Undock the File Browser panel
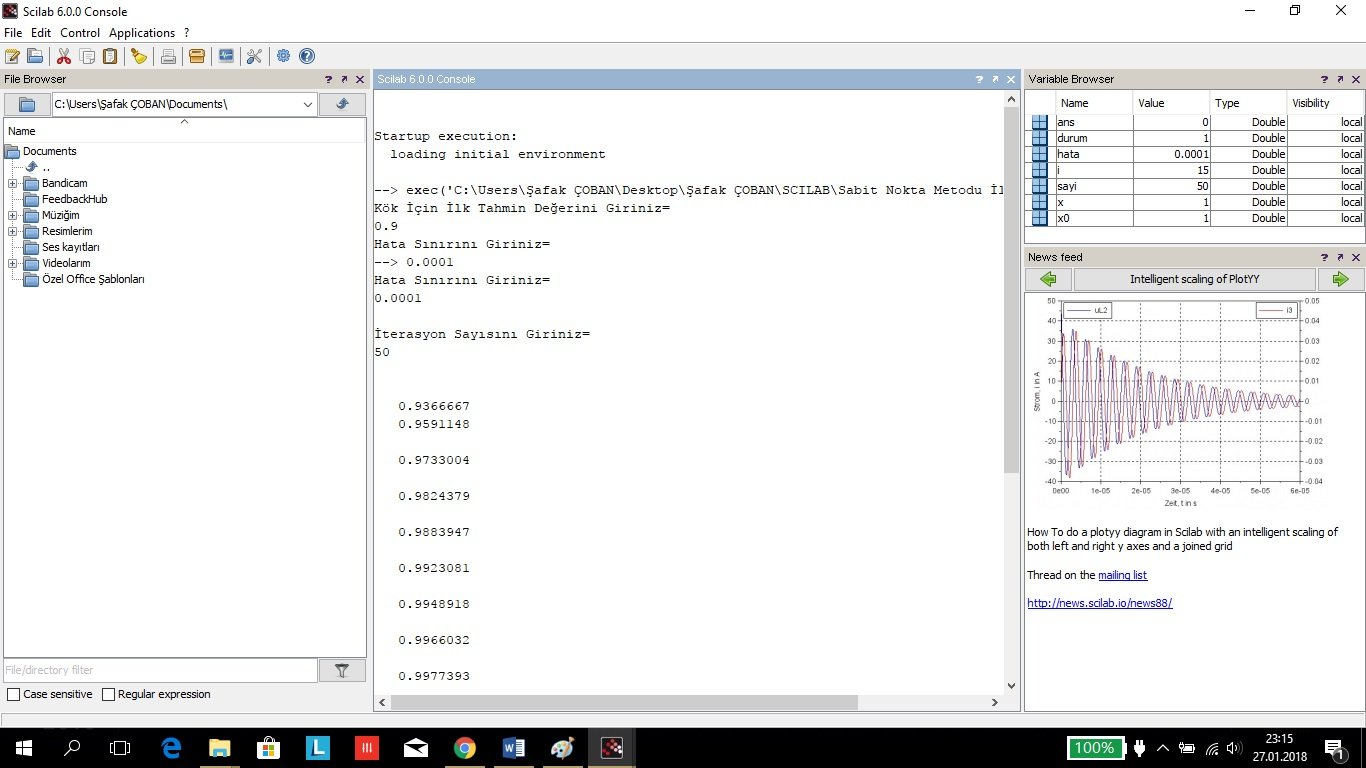This screenshot has width=1366, height=768. [344, 79]
